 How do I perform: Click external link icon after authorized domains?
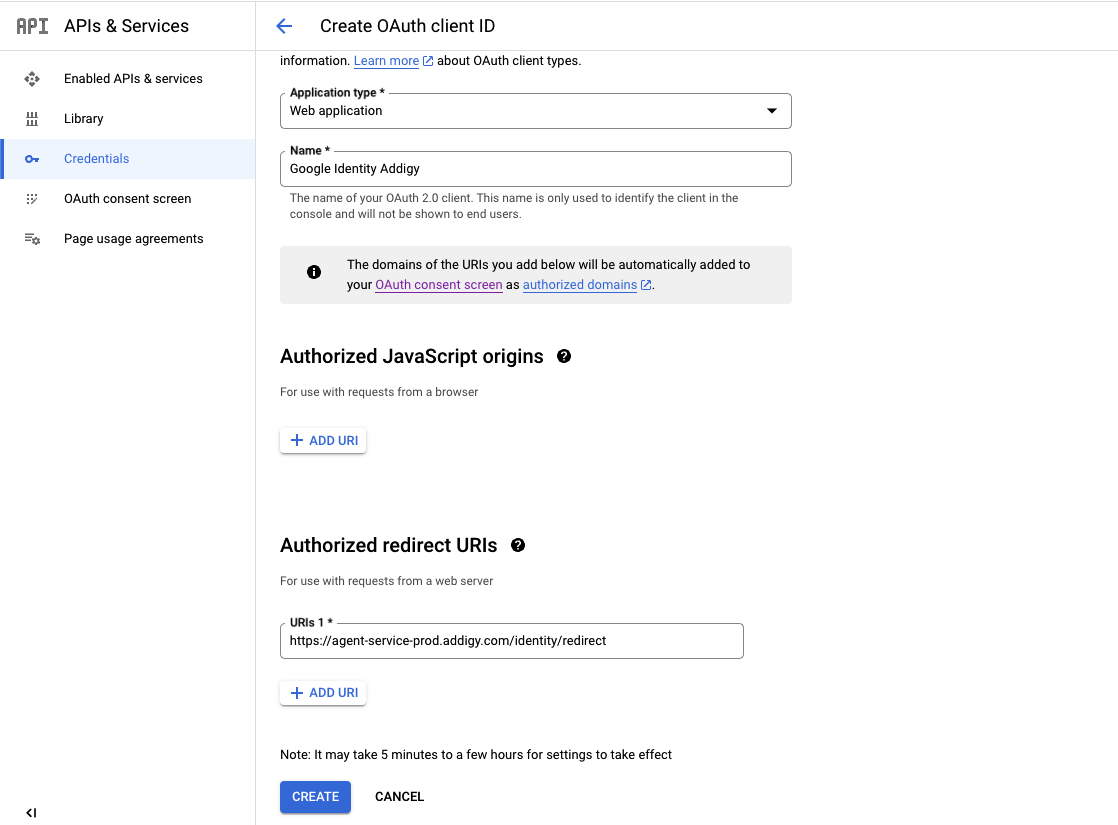646,285
